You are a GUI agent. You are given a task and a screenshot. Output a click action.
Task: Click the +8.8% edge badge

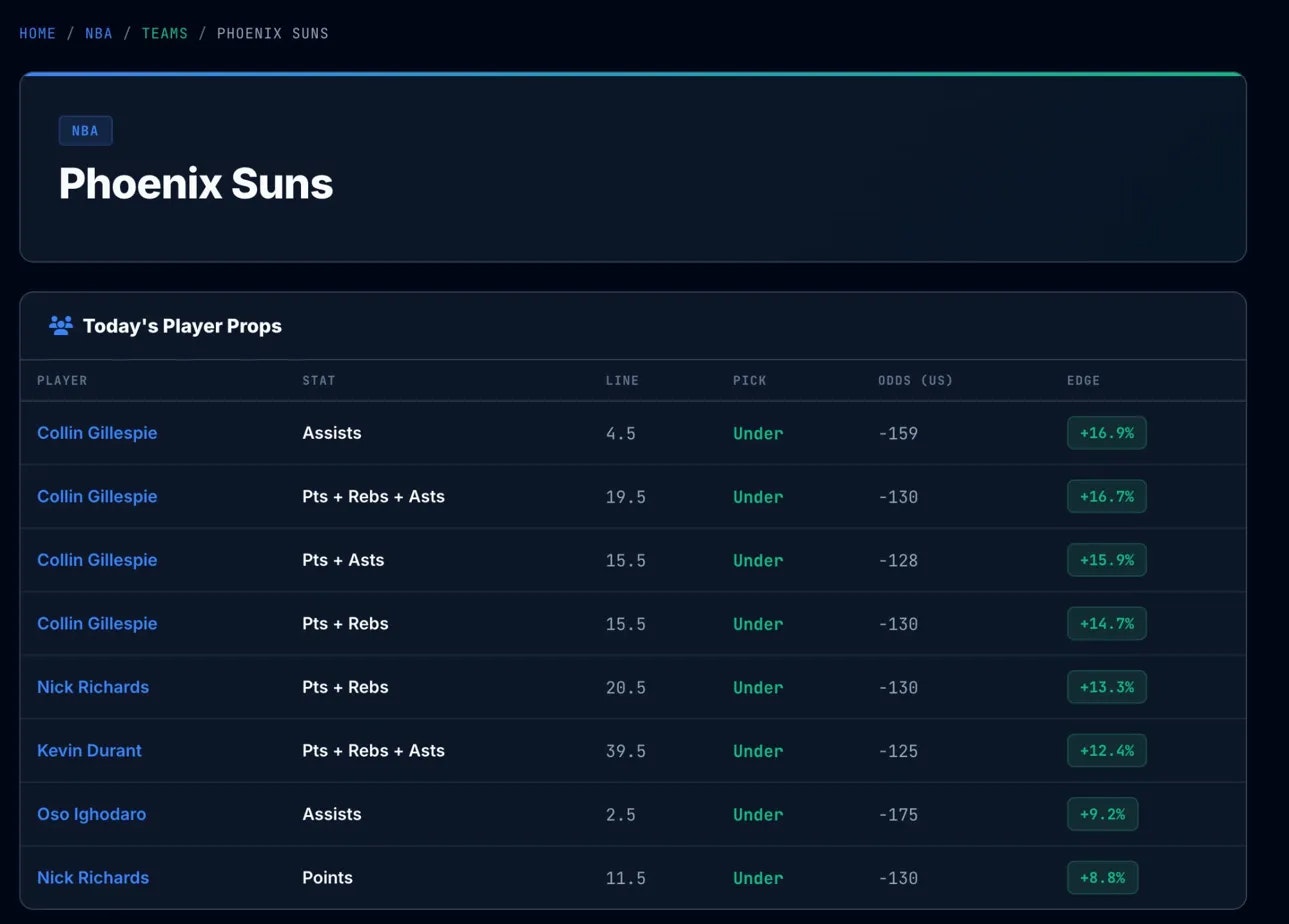(x=1102, y=877)
